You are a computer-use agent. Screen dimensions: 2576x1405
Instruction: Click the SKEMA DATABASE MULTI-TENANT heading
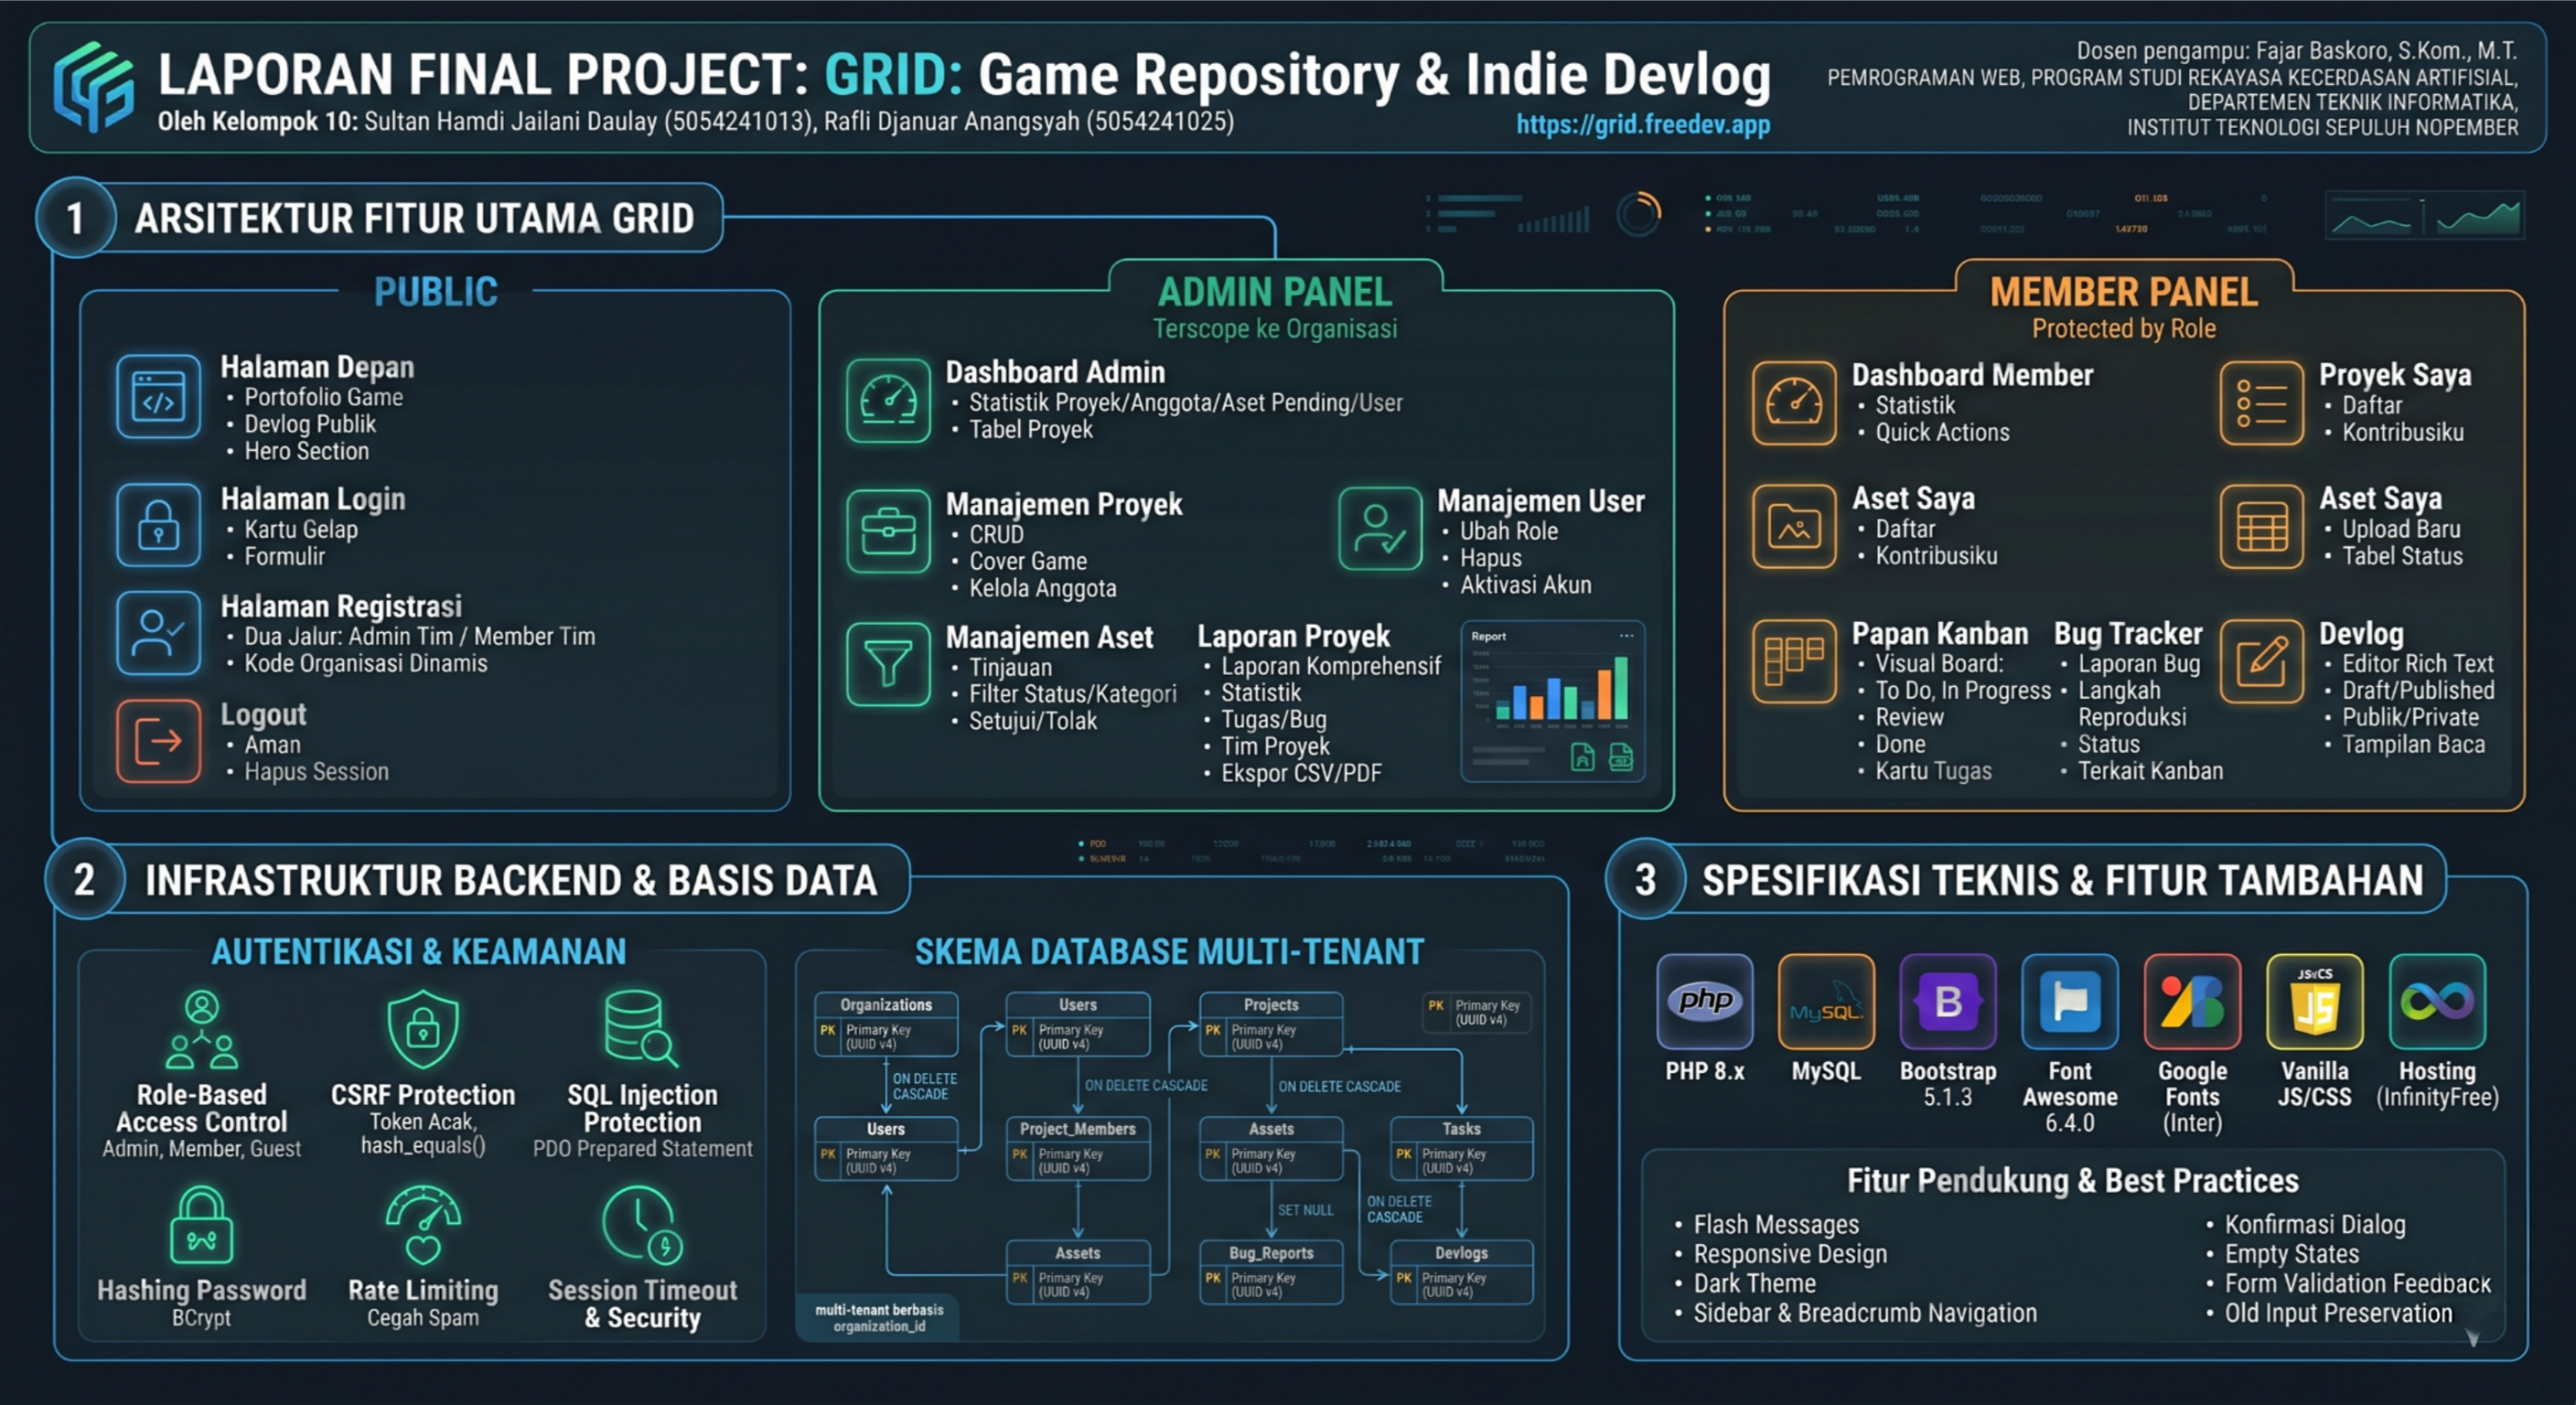[1169, 951]
